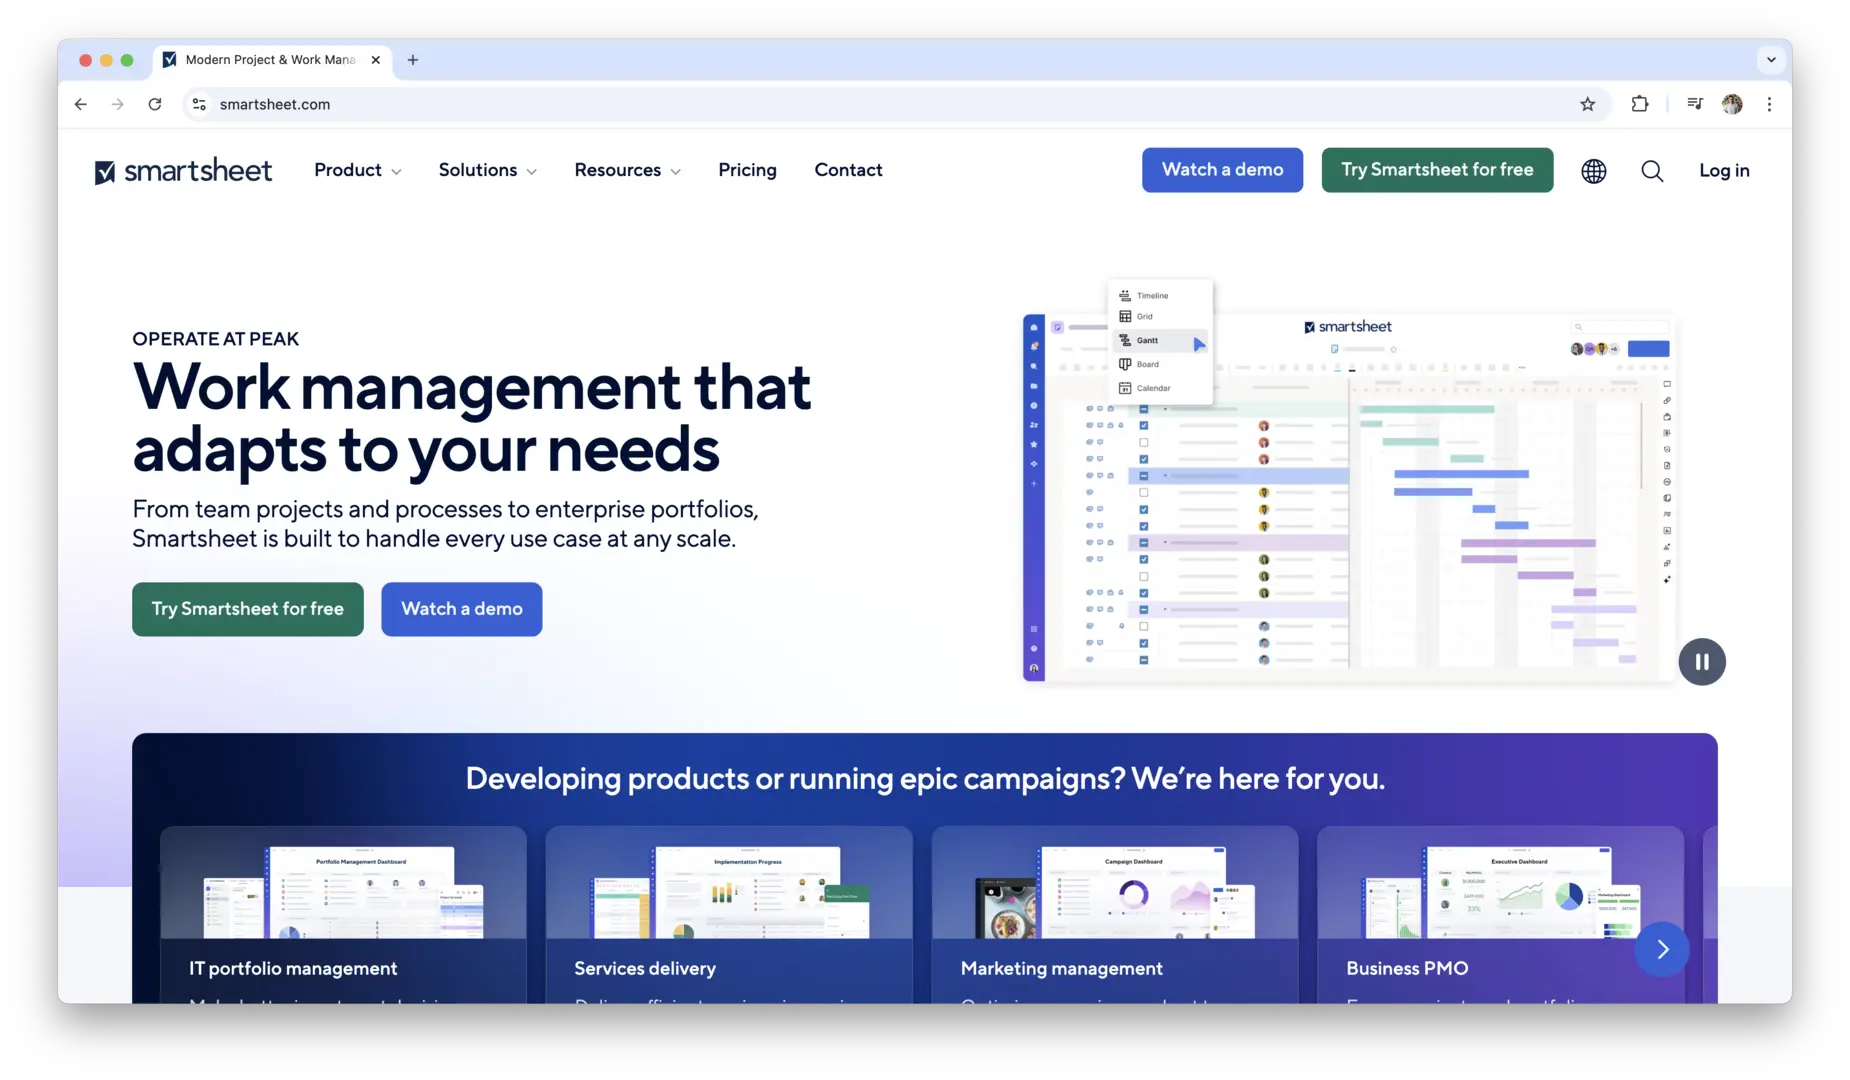Open the language globe icon

coord(1593,171)
